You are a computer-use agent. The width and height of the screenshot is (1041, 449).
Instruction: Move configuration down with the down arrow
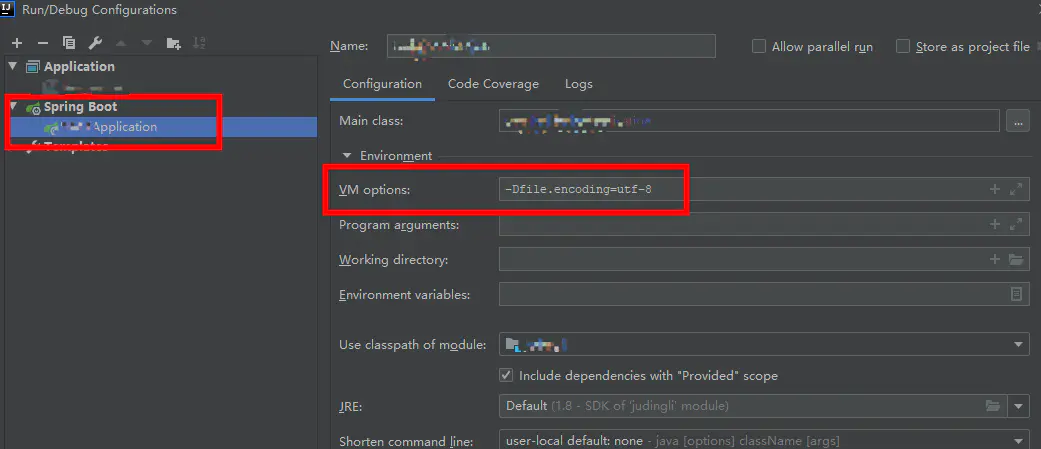click(147, 43)
